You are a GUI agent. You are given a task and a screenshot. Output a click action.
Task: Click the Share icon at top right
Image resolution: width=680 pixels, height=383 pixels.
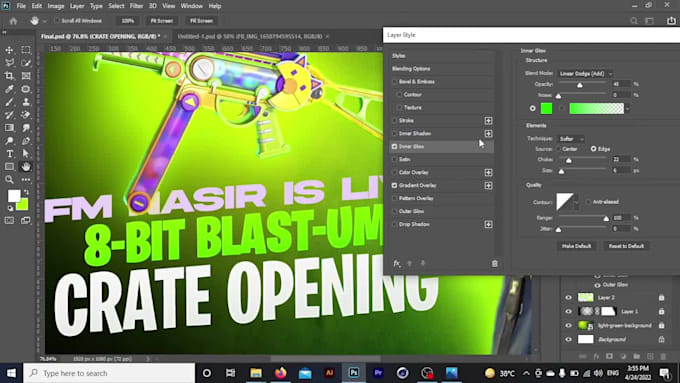point(671,21)
